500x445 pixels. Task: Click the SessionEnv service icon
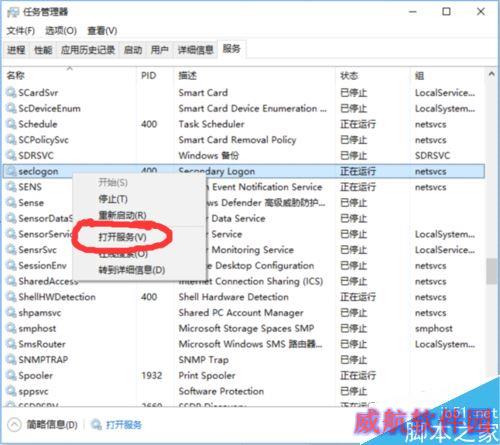[12, 265]
